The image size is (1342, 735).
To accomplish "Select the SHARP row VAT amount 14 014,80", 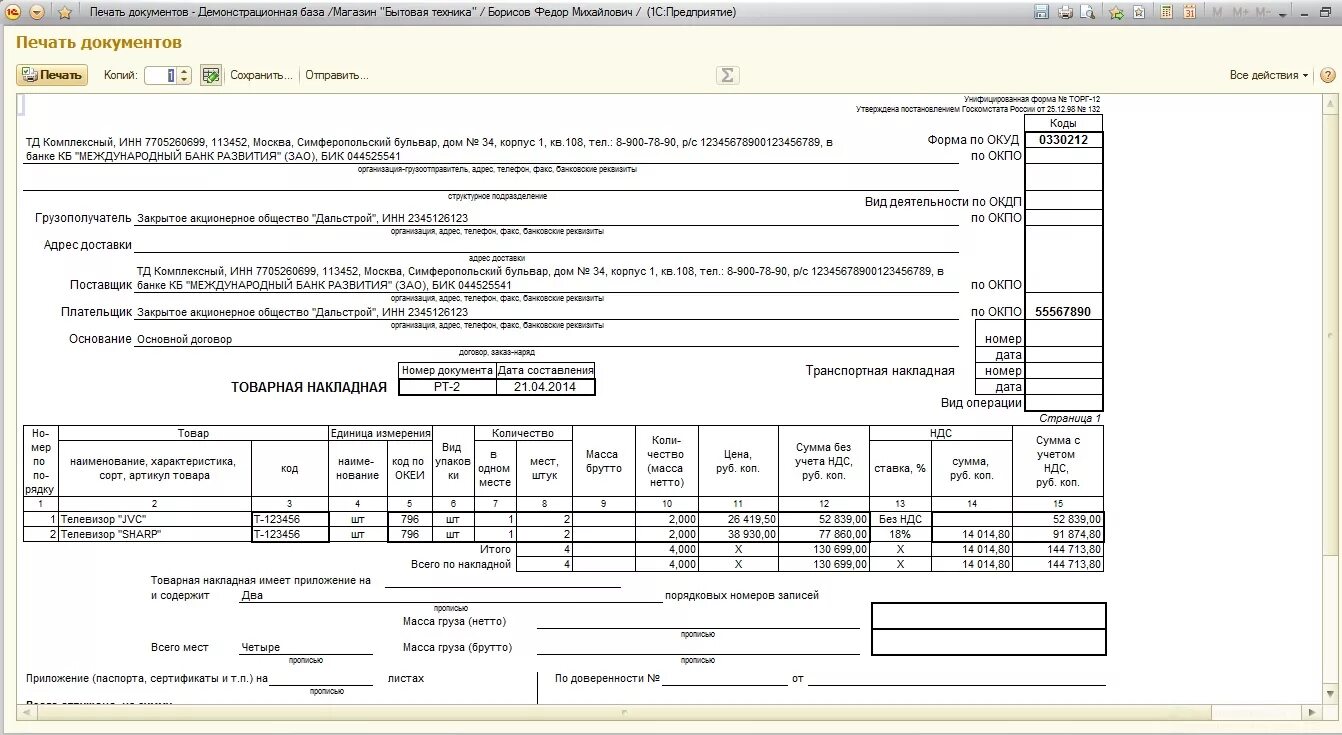I will [971, 534].
